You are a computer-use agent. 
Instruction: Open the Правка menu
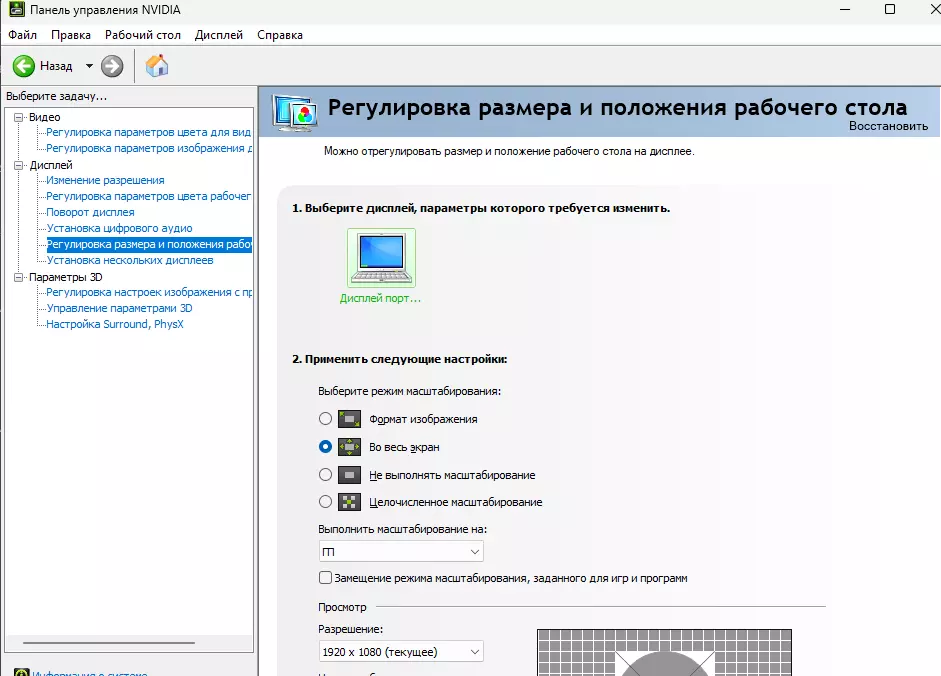(71, 35)
